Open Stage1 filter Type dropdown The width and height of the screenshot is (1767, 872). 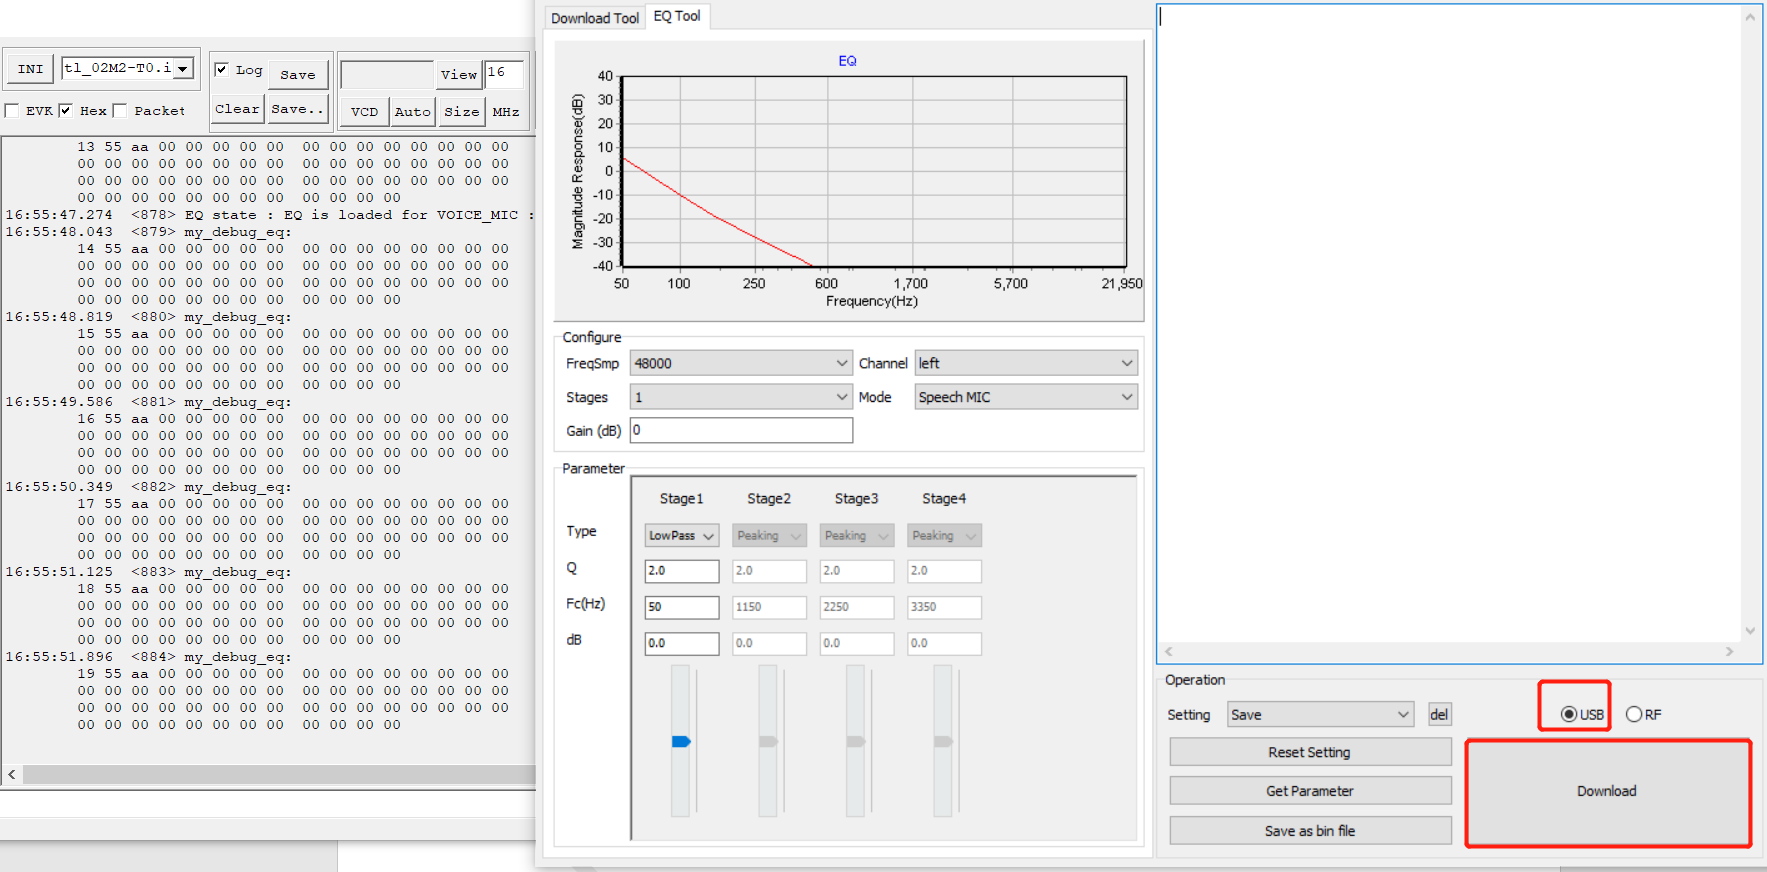pyautogui.click(x=681, y=536)
